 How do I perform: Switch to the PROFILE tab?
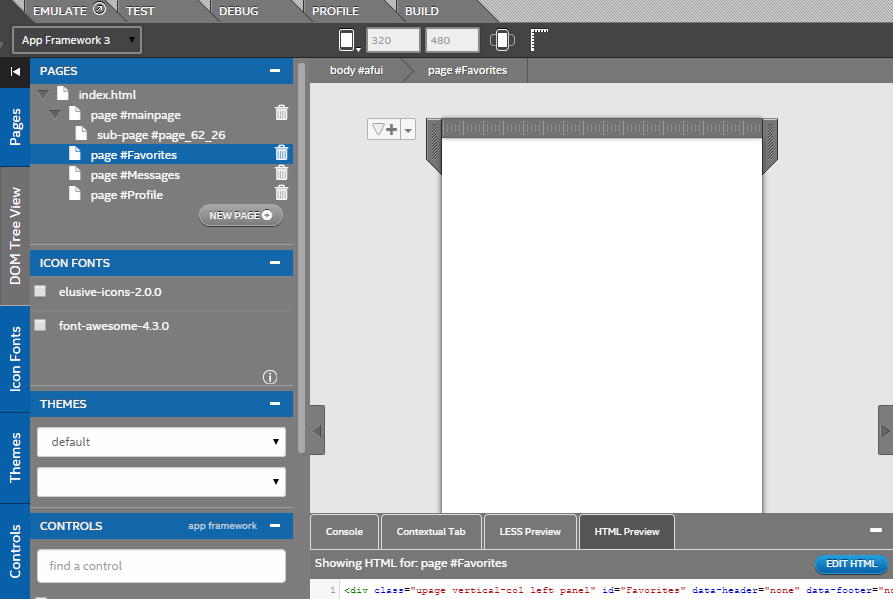335,11
